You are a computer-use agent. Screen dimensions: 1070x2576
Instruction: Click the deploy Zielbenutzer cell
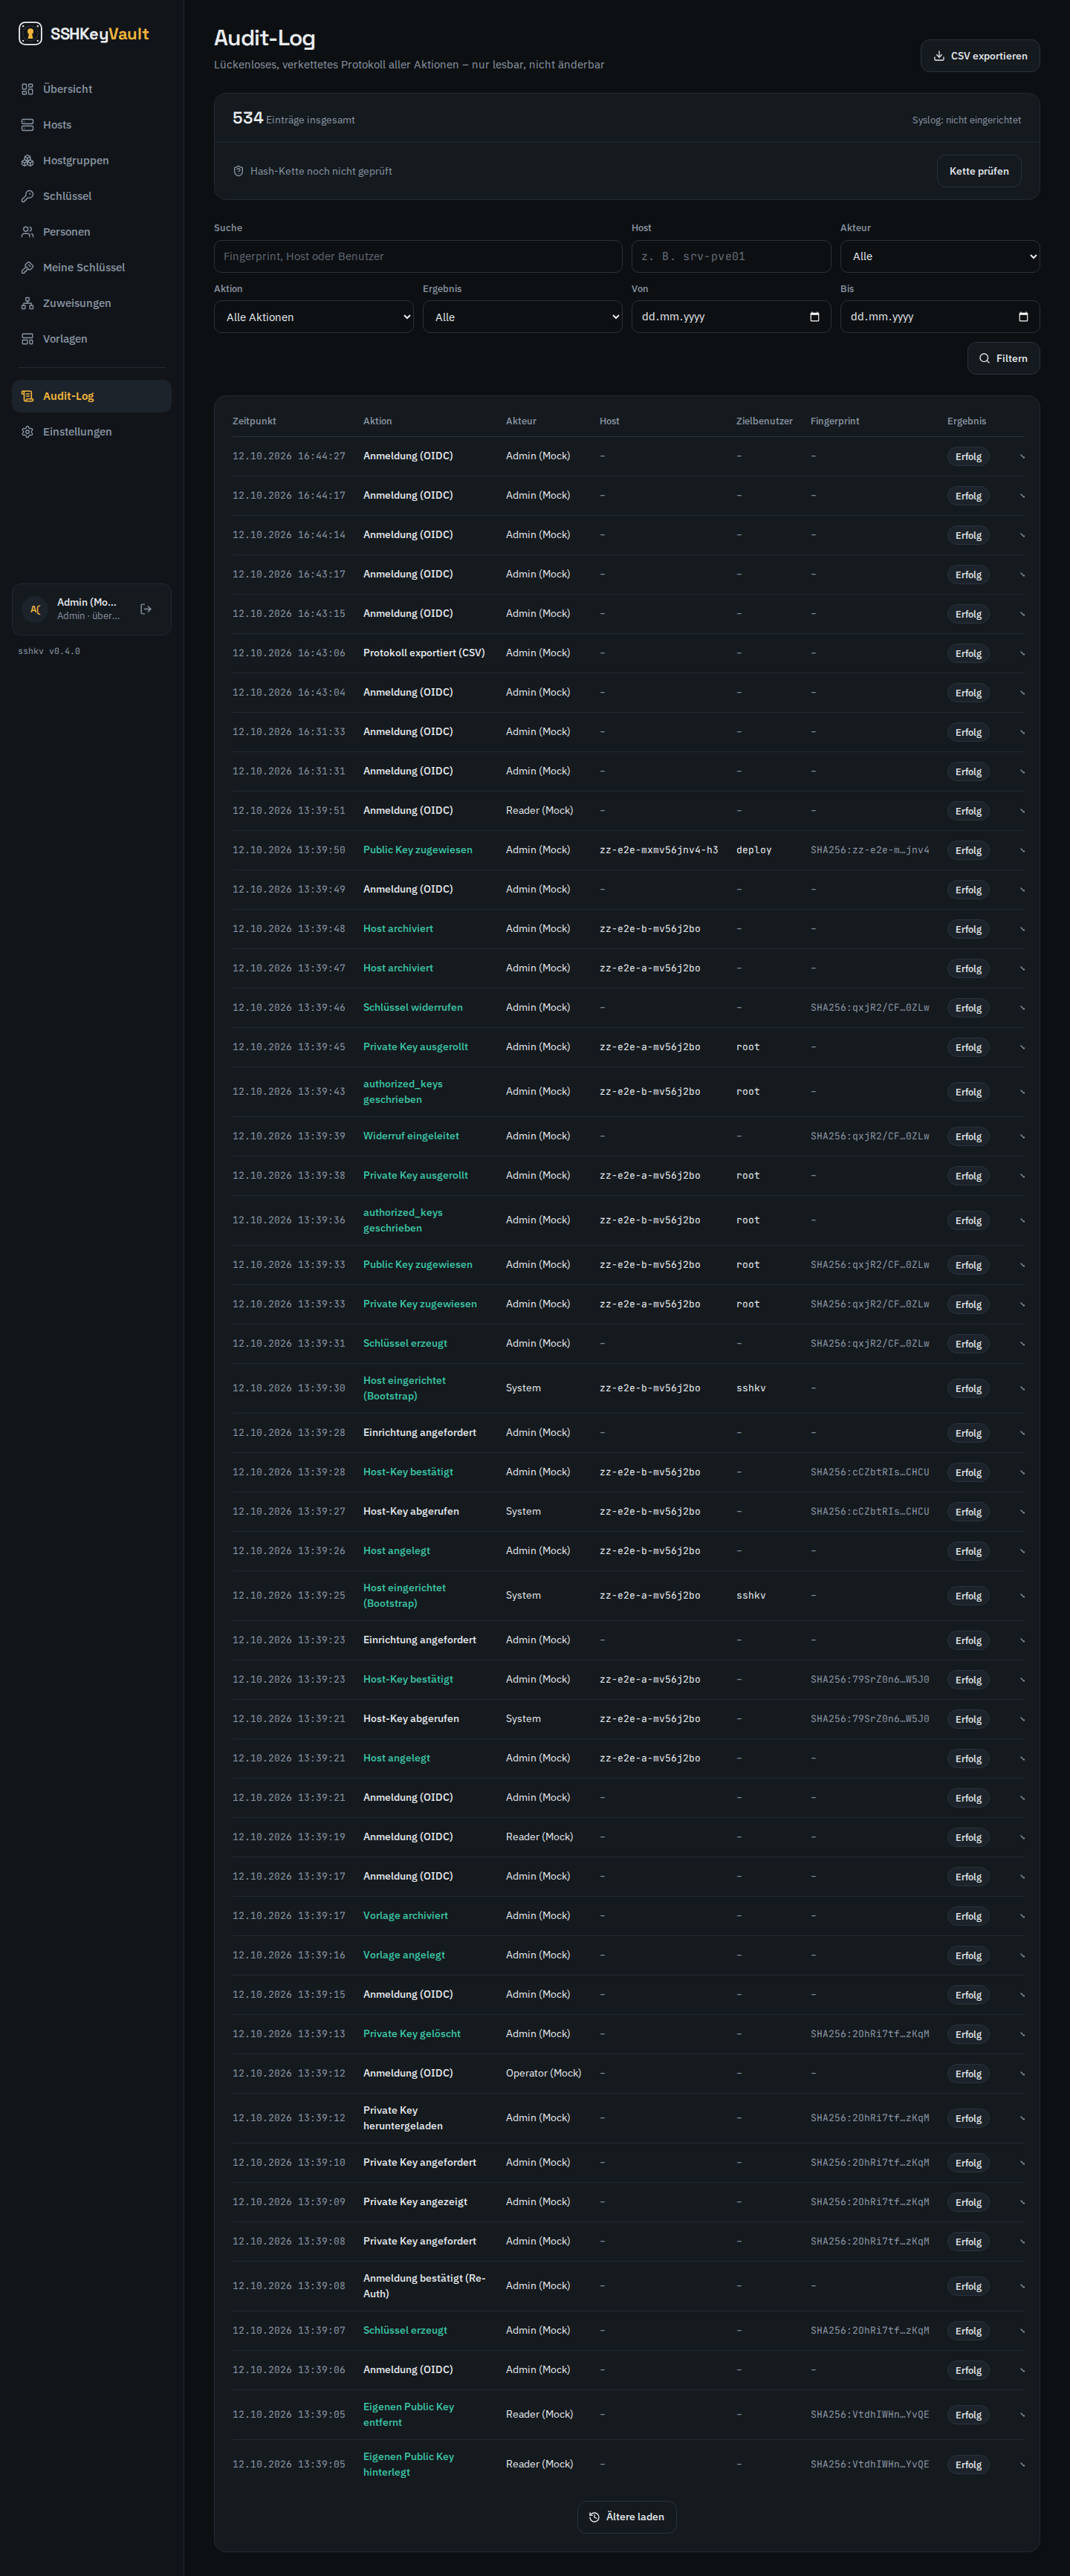pyautogui.click(x=754, y=850)
